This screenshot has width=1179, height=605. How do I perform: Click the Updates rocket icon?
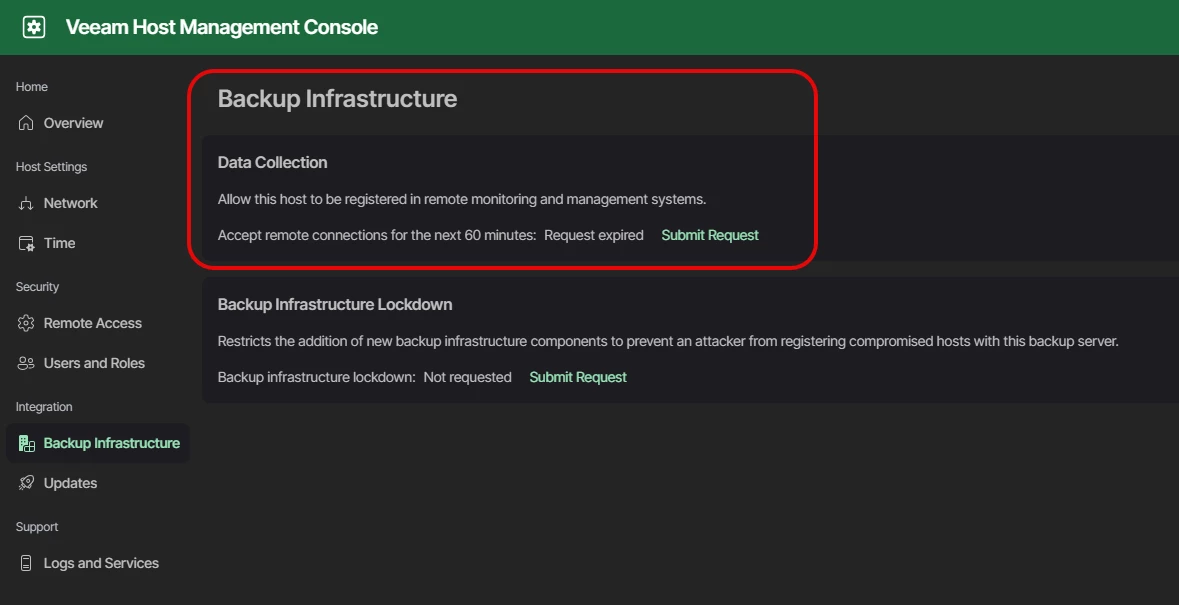26,483
